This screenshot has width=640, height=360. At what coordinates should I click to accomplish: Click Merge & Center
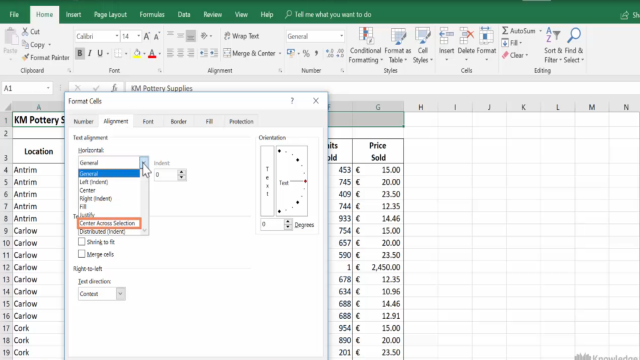coord(249,53)
